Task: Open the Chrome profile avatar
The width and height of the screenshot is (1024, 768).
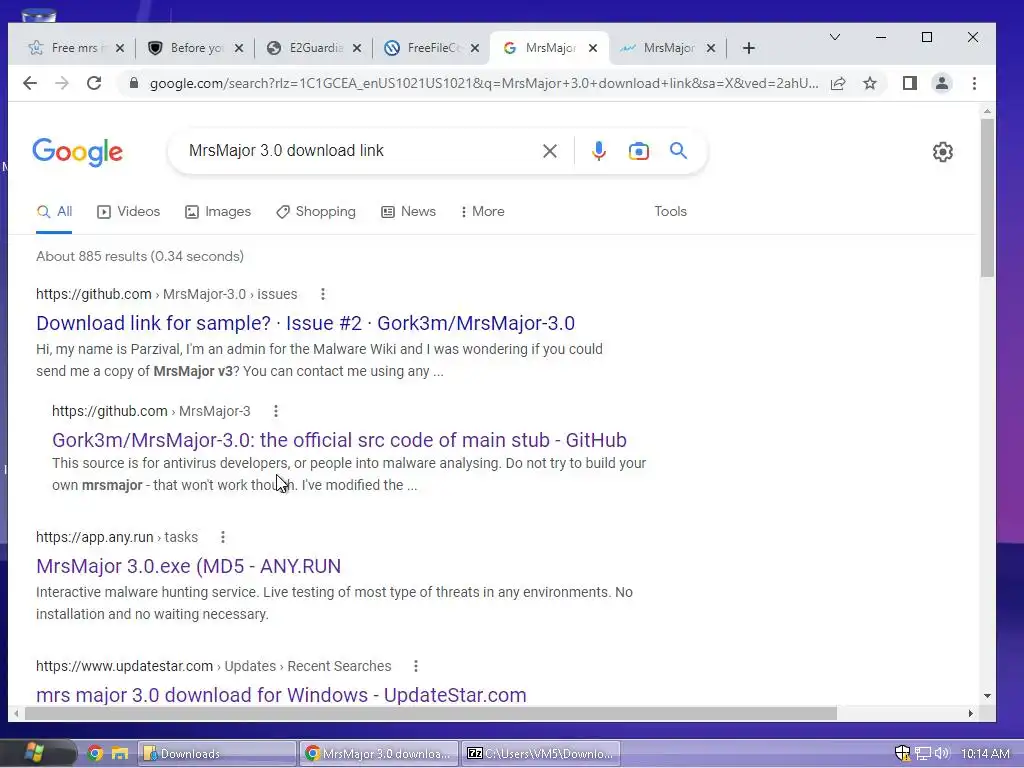Action: pos(942,83)
